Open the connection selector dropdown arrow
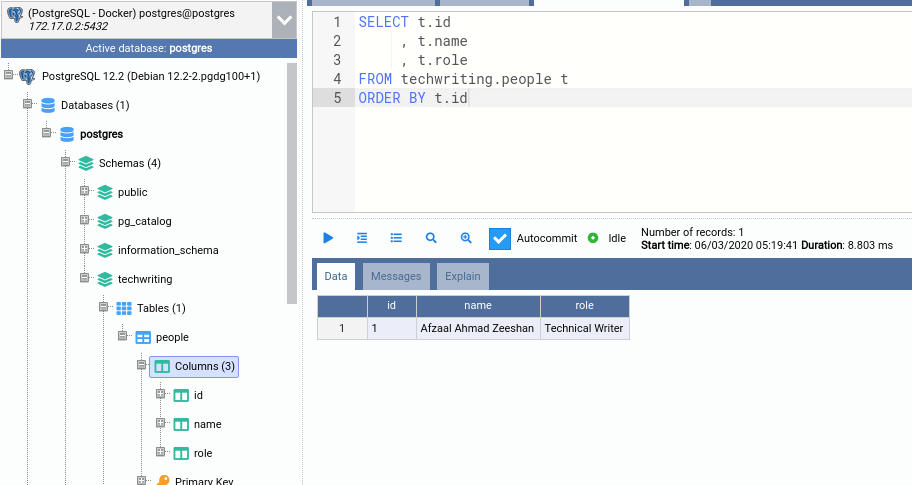The width and height of the screenshot is (912, 485). (284, 20)
